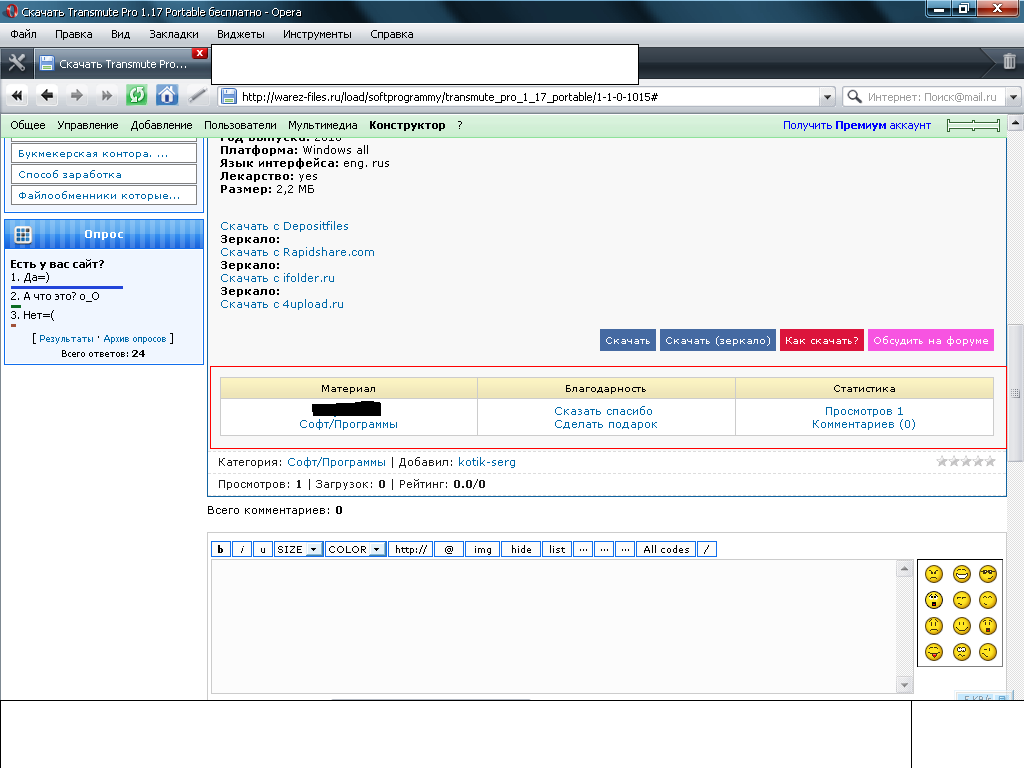The image size is (1024, 768).
Task: Toggle italic formatting in comment editor
Action: coord(241,549)
